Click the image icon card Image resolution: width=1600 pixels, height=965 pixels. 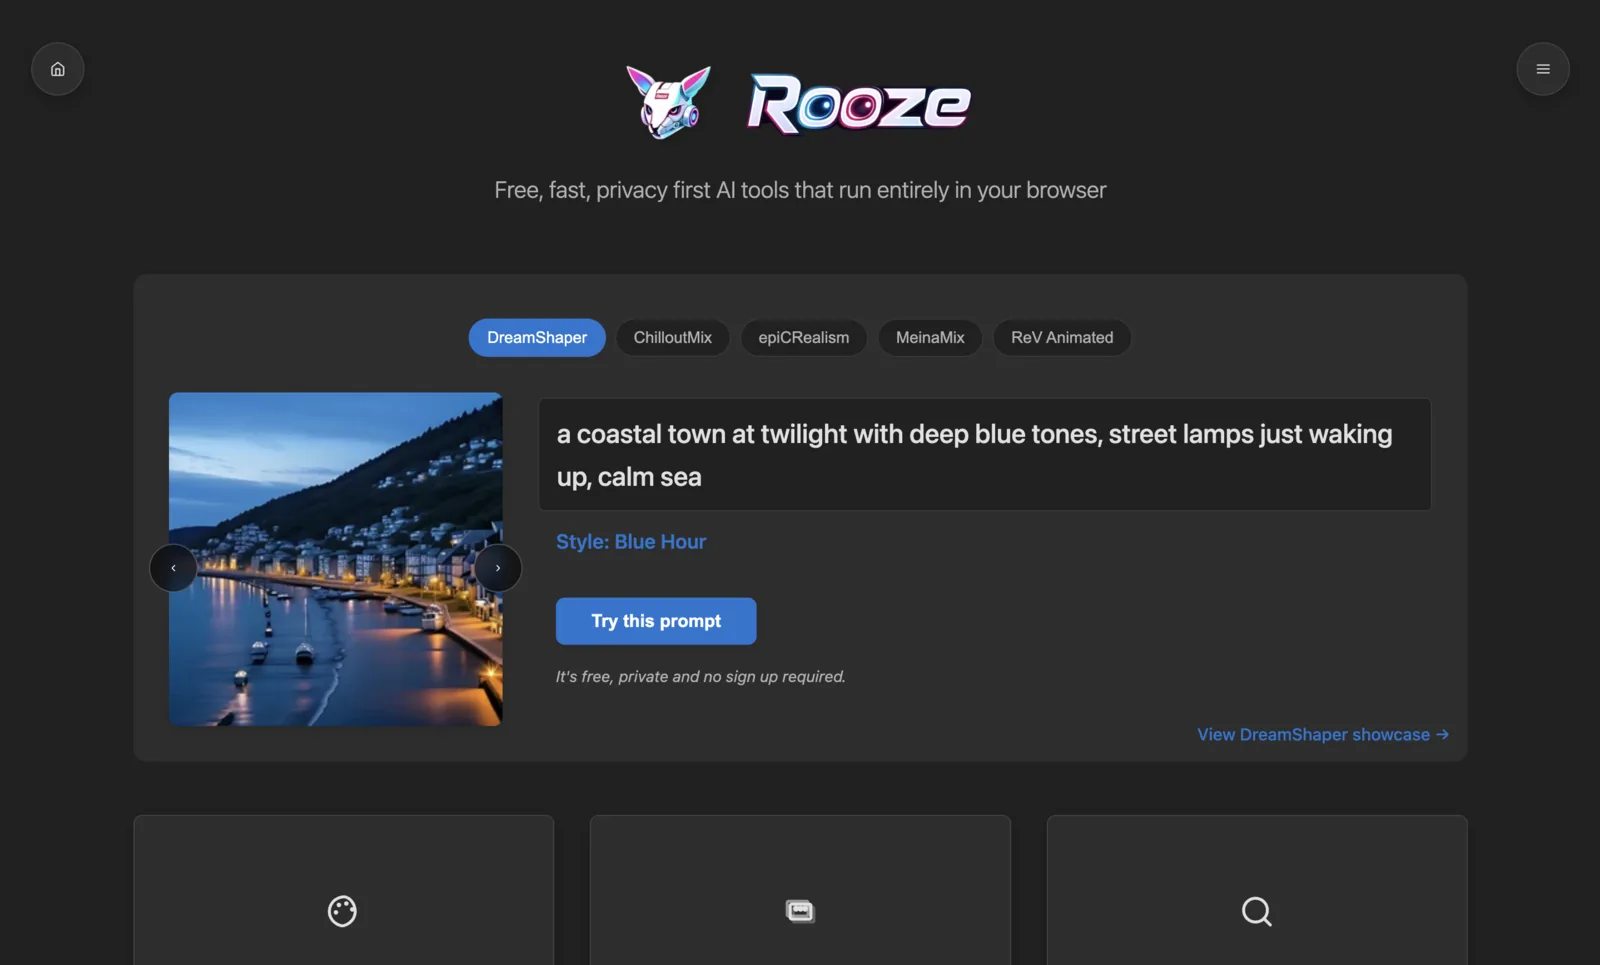800,890
